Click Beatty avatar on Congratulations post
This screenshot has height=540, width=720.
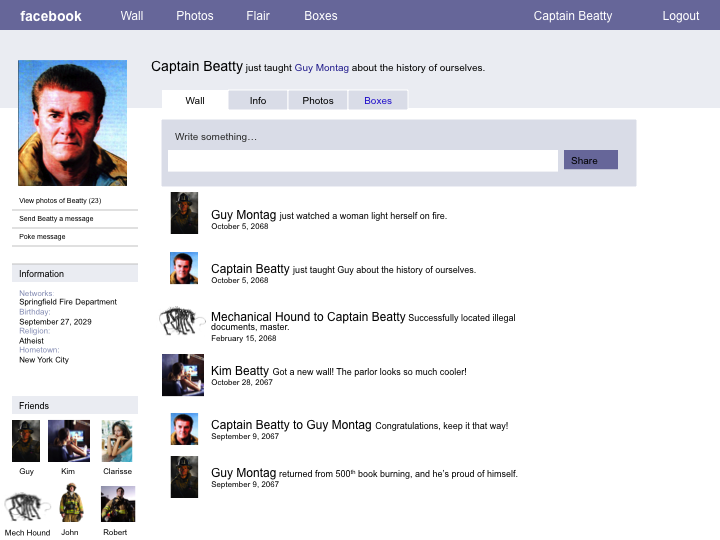pyautogui.click(x=184, y=429)
